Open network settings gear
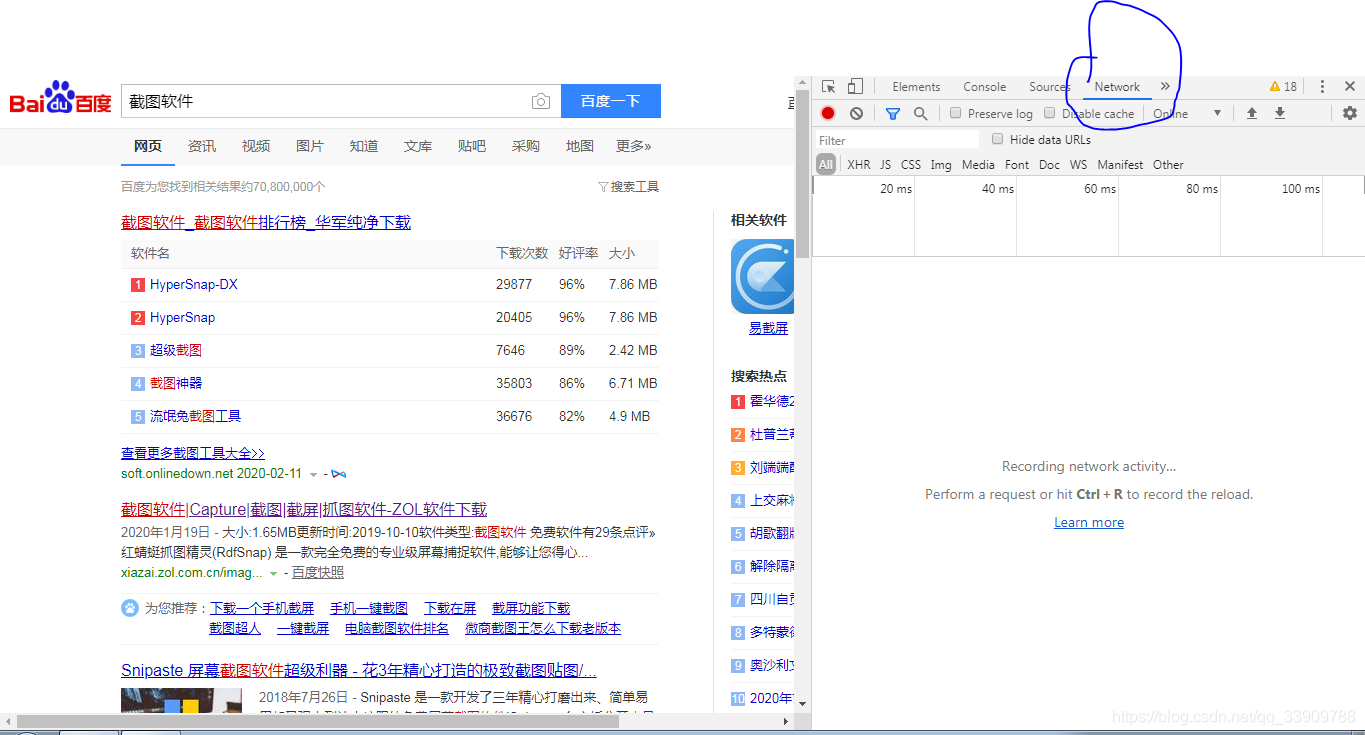Image resolution: width=1365 pixels, height=735 pixels. [1350, 113]
